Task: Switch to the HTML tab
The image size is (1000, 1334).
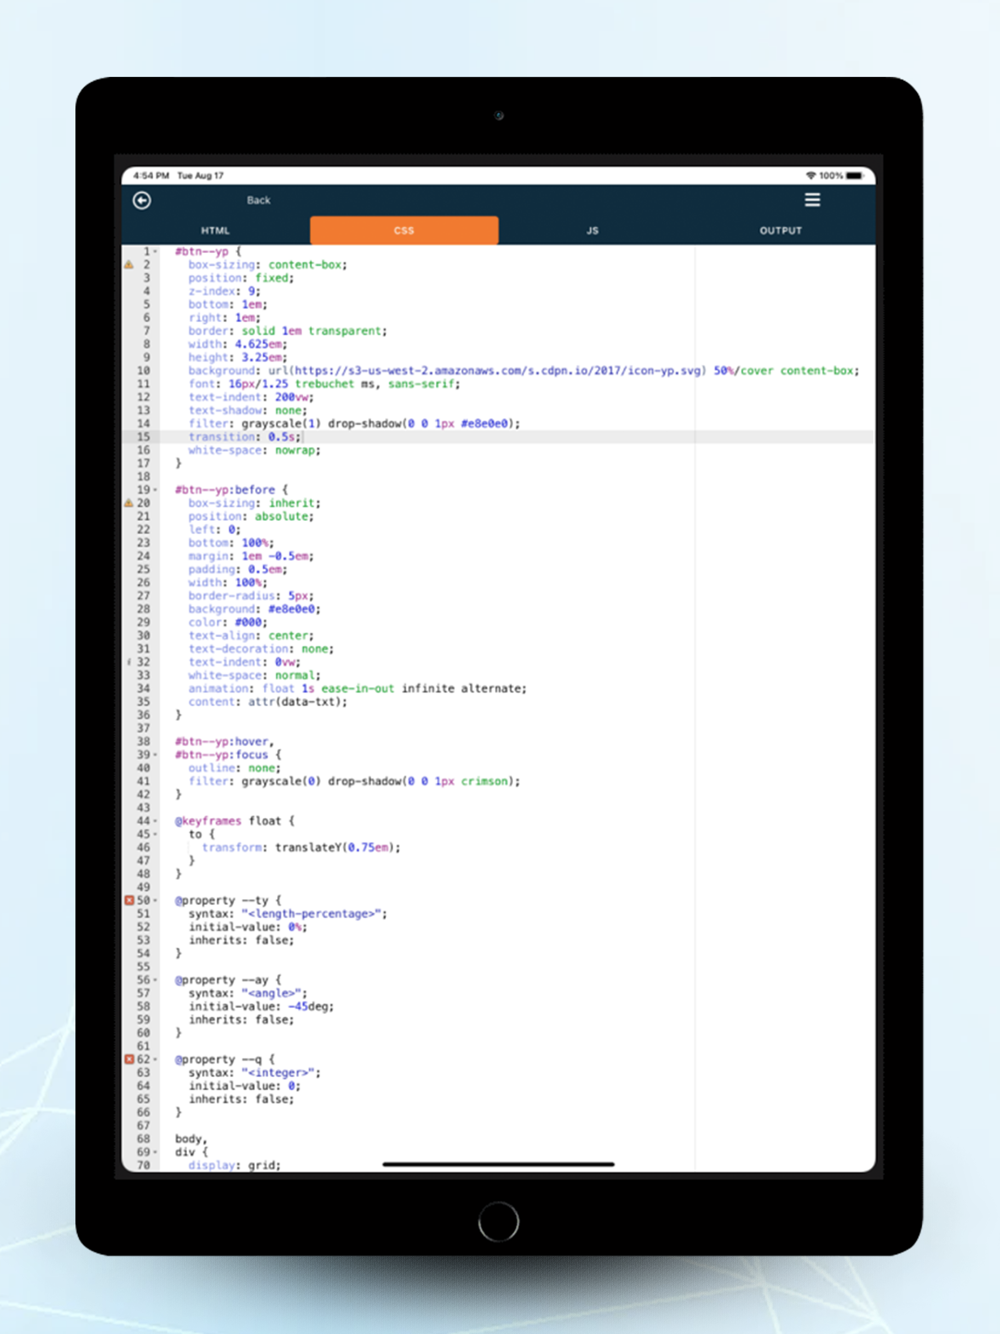Action: 215,230
